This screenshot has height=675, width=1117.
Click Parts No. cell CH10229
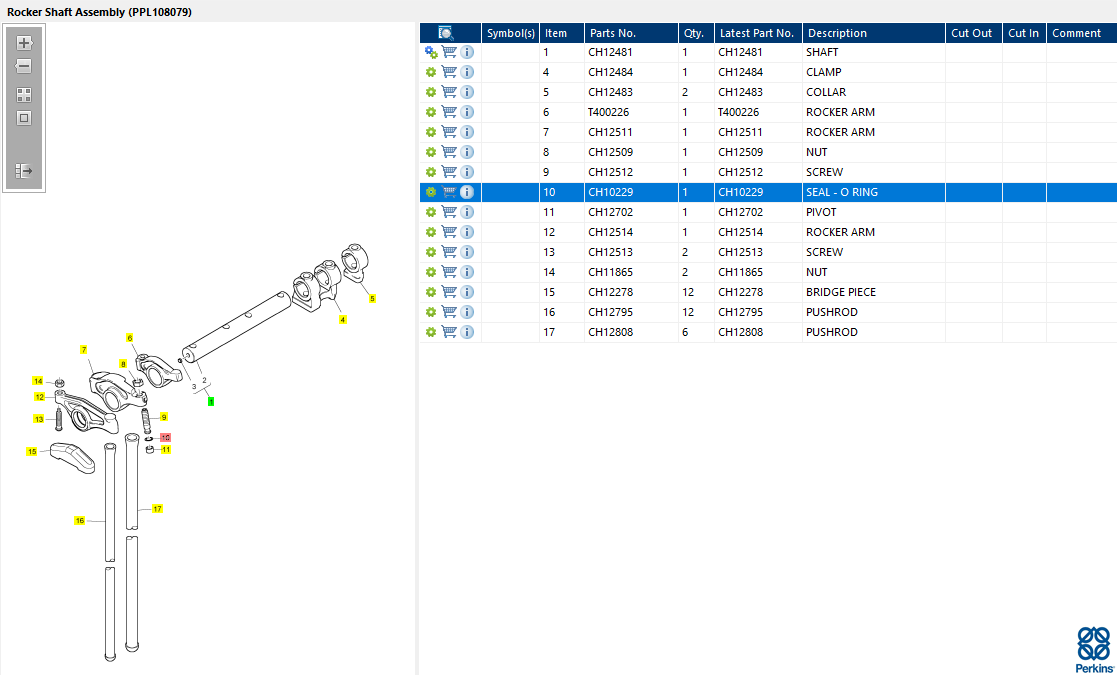(x=631, y=192)
